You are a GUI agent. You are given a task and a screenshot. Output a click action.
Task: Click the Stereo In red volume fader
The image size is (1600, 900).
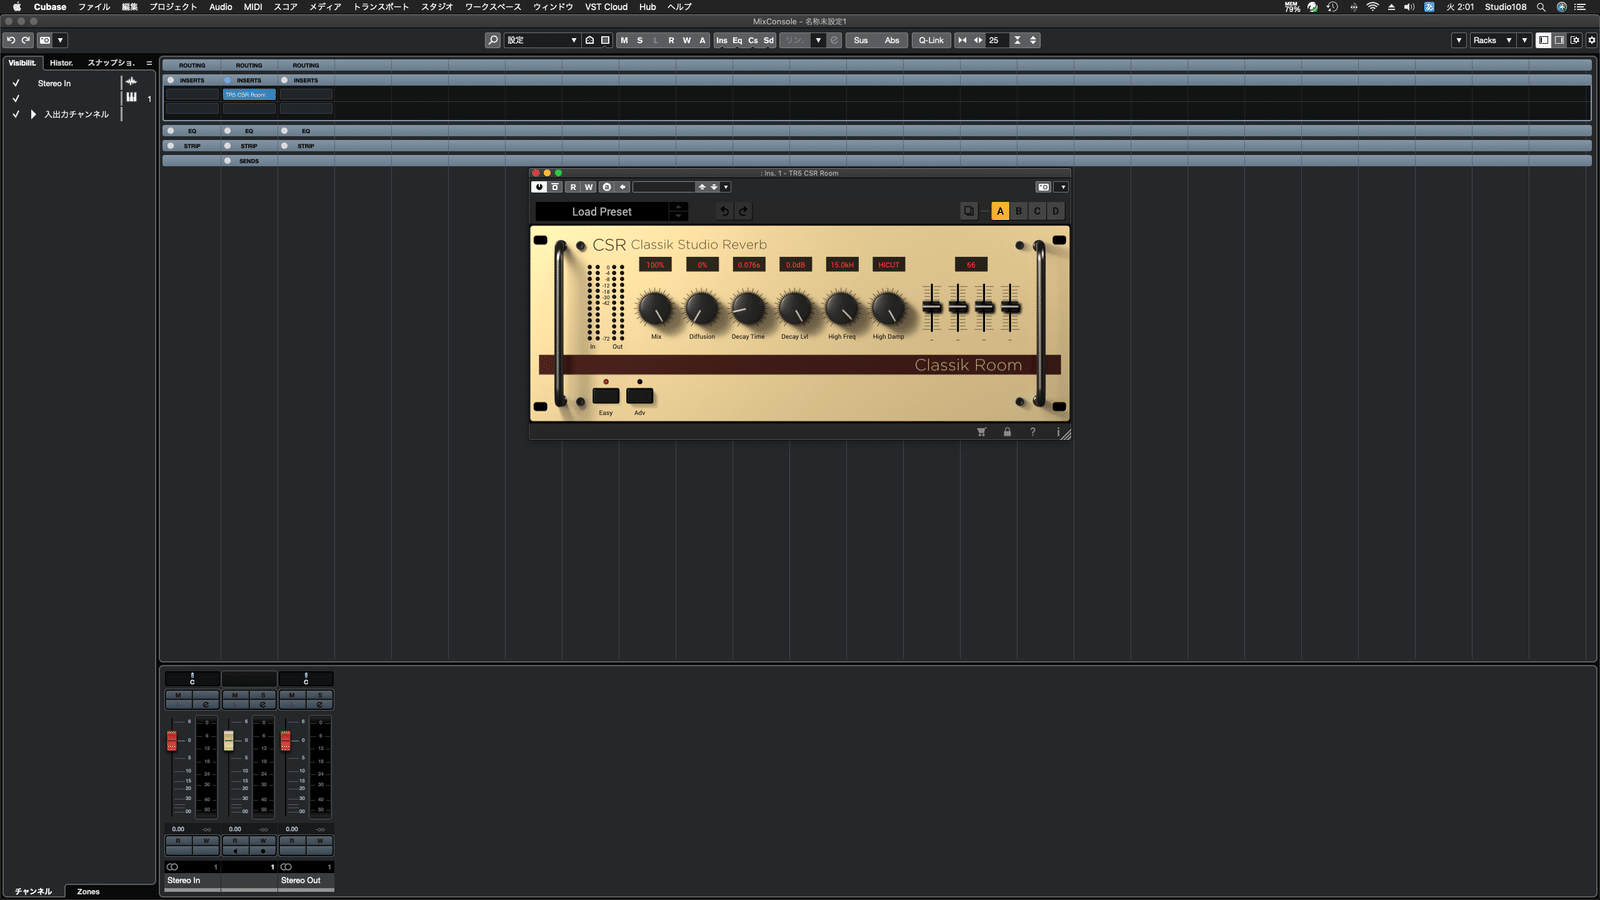(172, 740)
